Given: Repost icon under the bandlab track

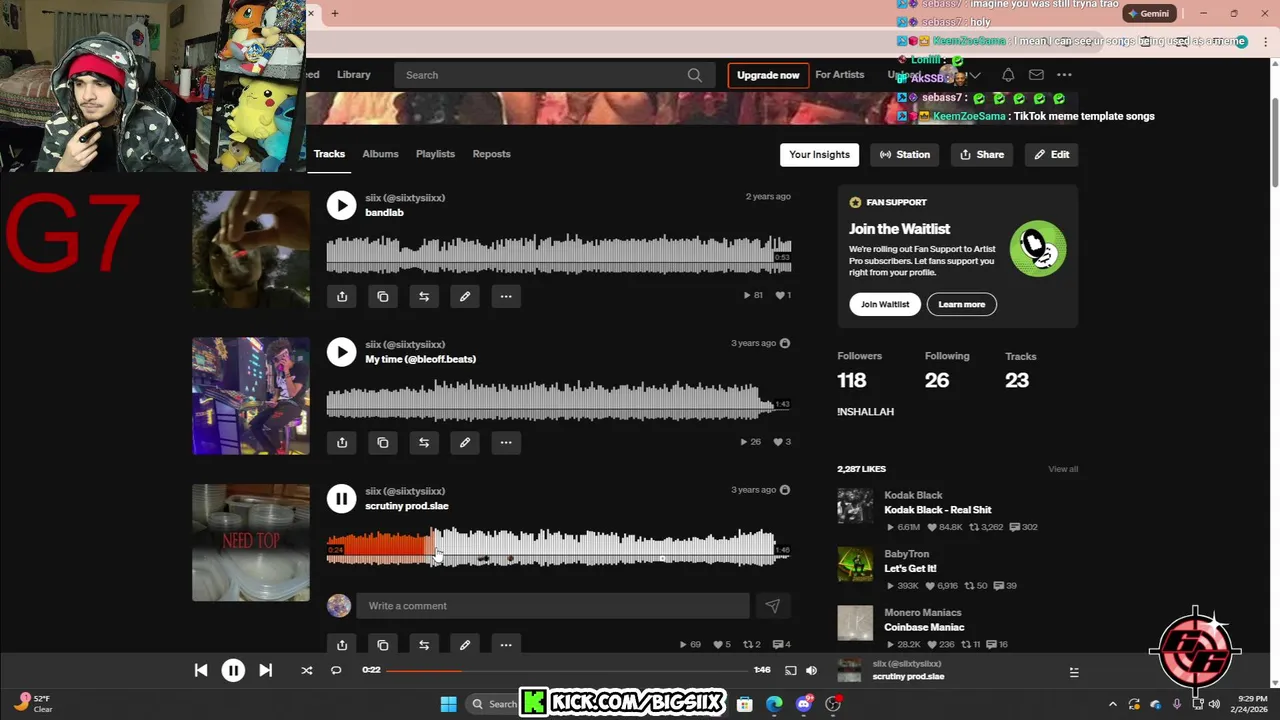Looking at the screenshot, I should pyautogui.click(x=424, y=296).
